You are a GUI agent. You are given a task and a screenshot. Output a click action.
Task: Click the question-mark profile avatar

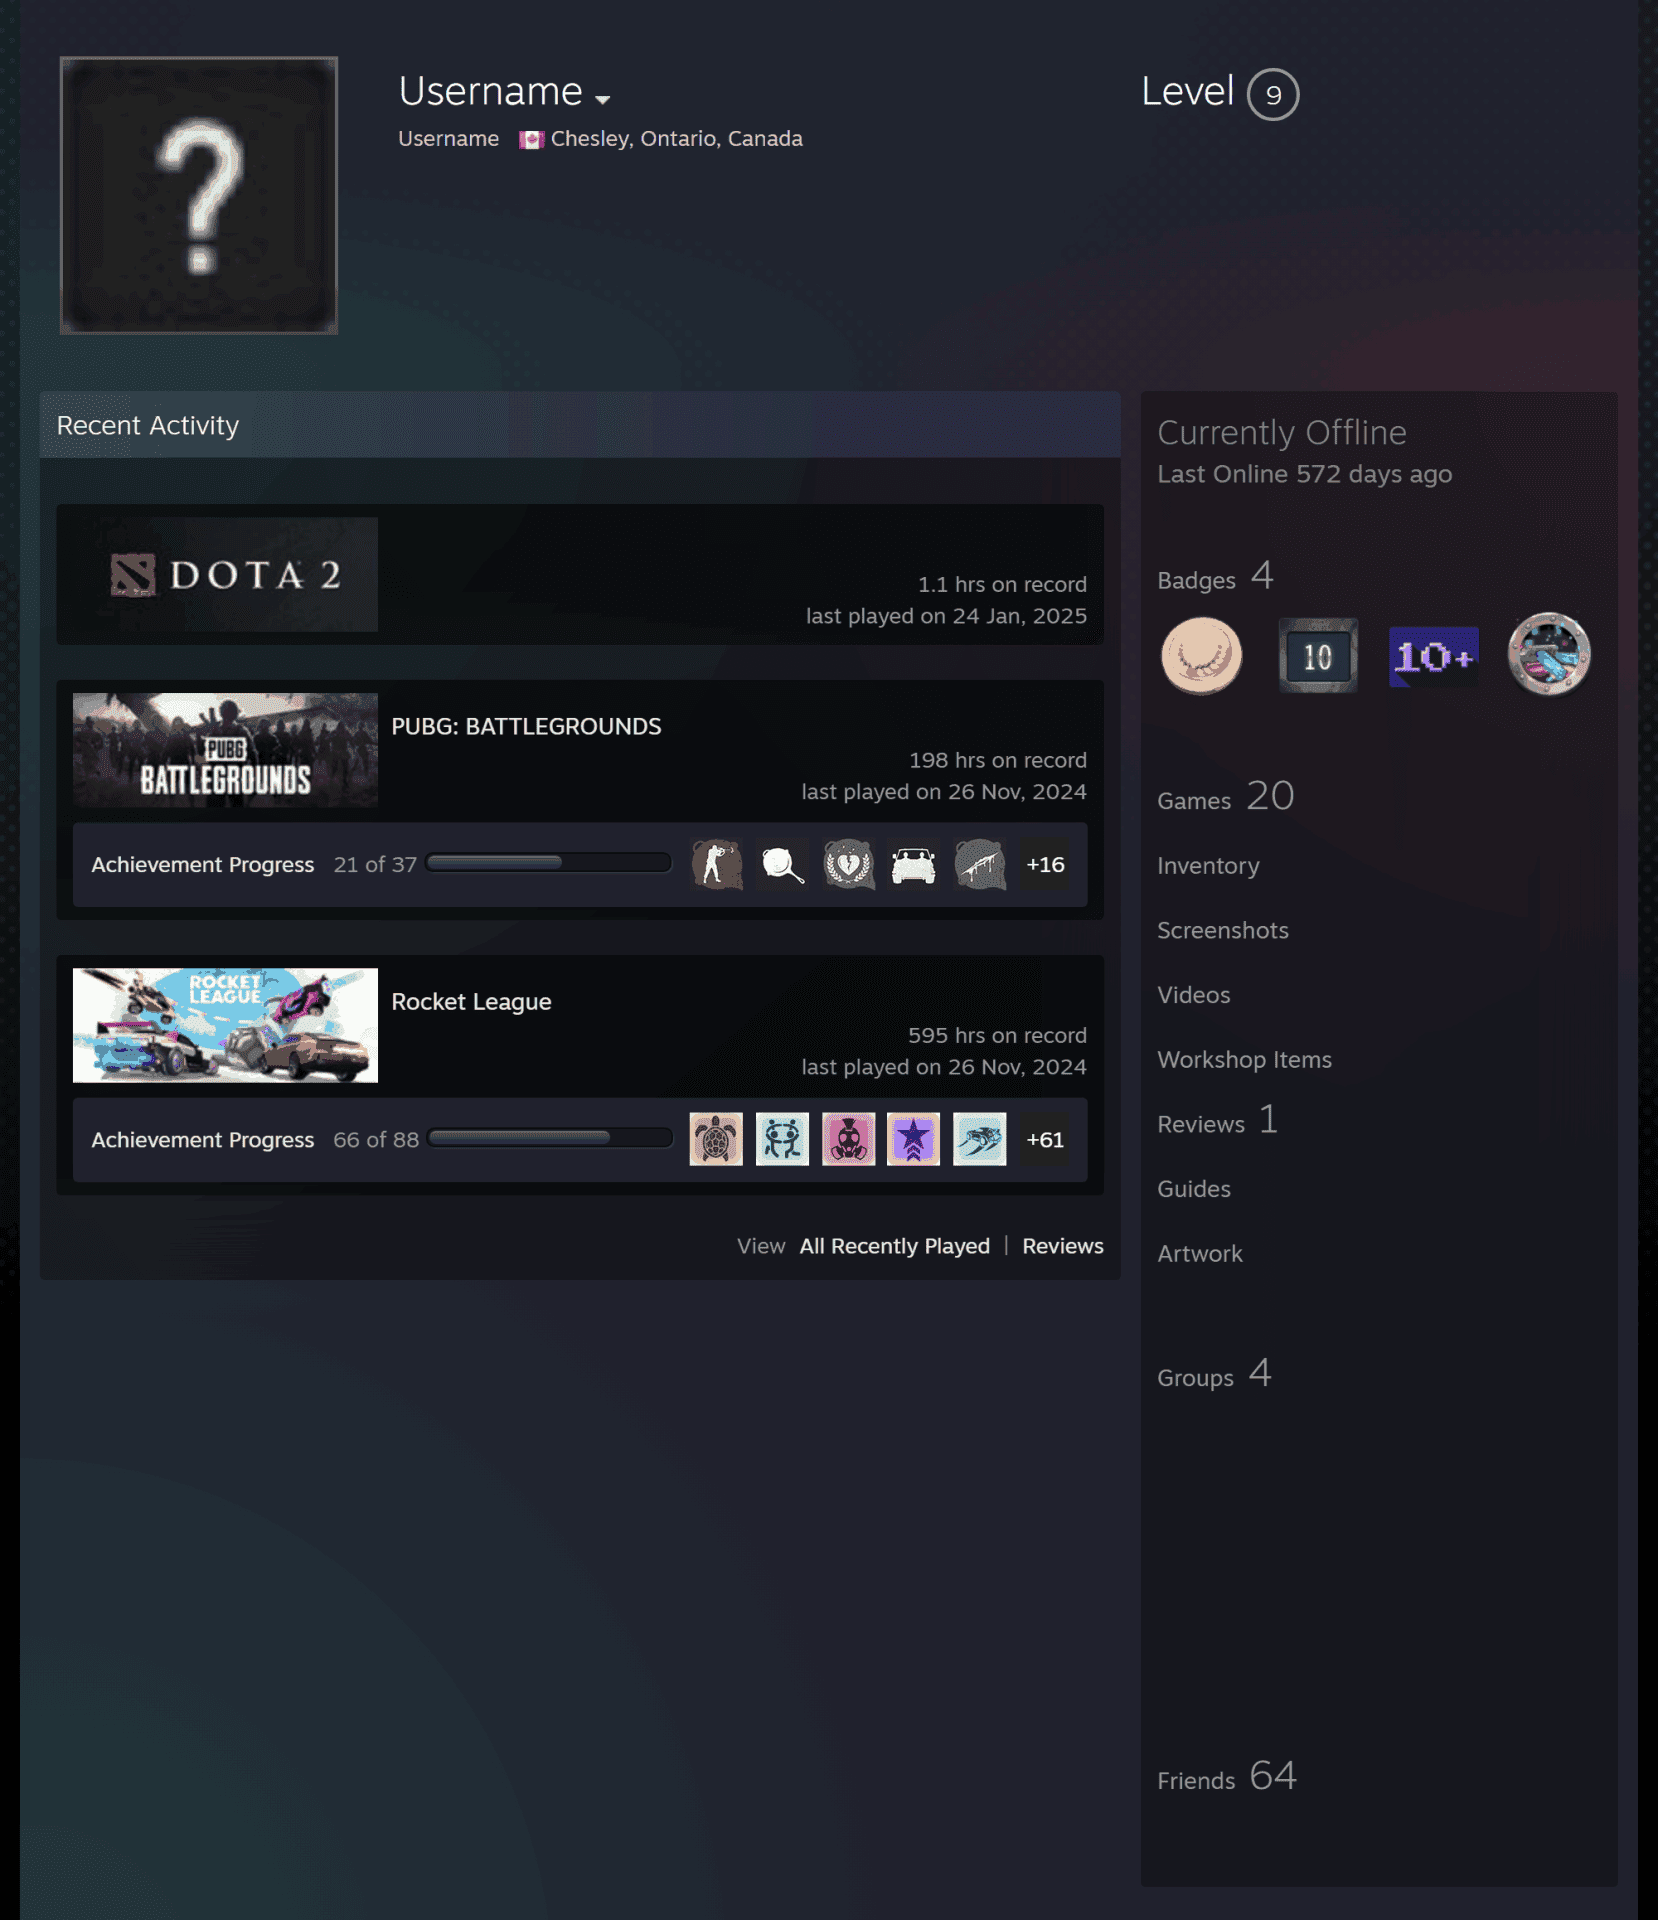[199, 195]
